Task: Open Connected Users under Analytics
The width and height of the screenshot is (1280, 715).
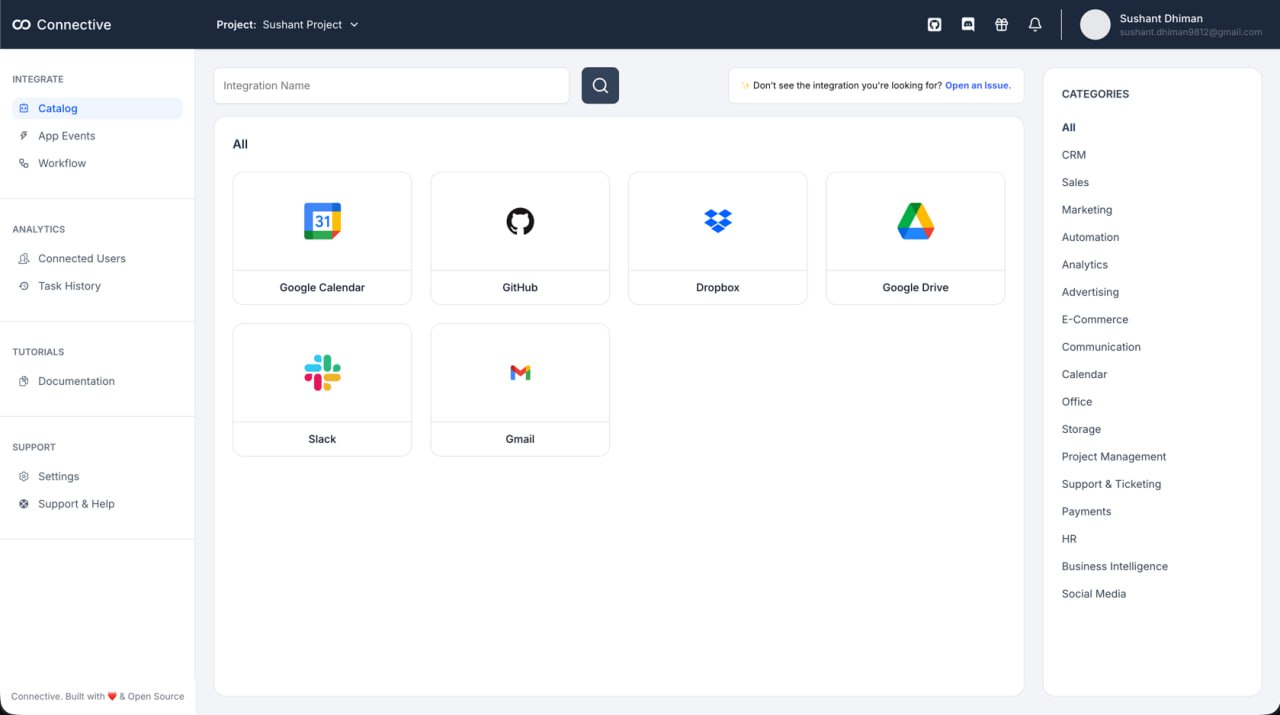Action: (x=81, y=259)
